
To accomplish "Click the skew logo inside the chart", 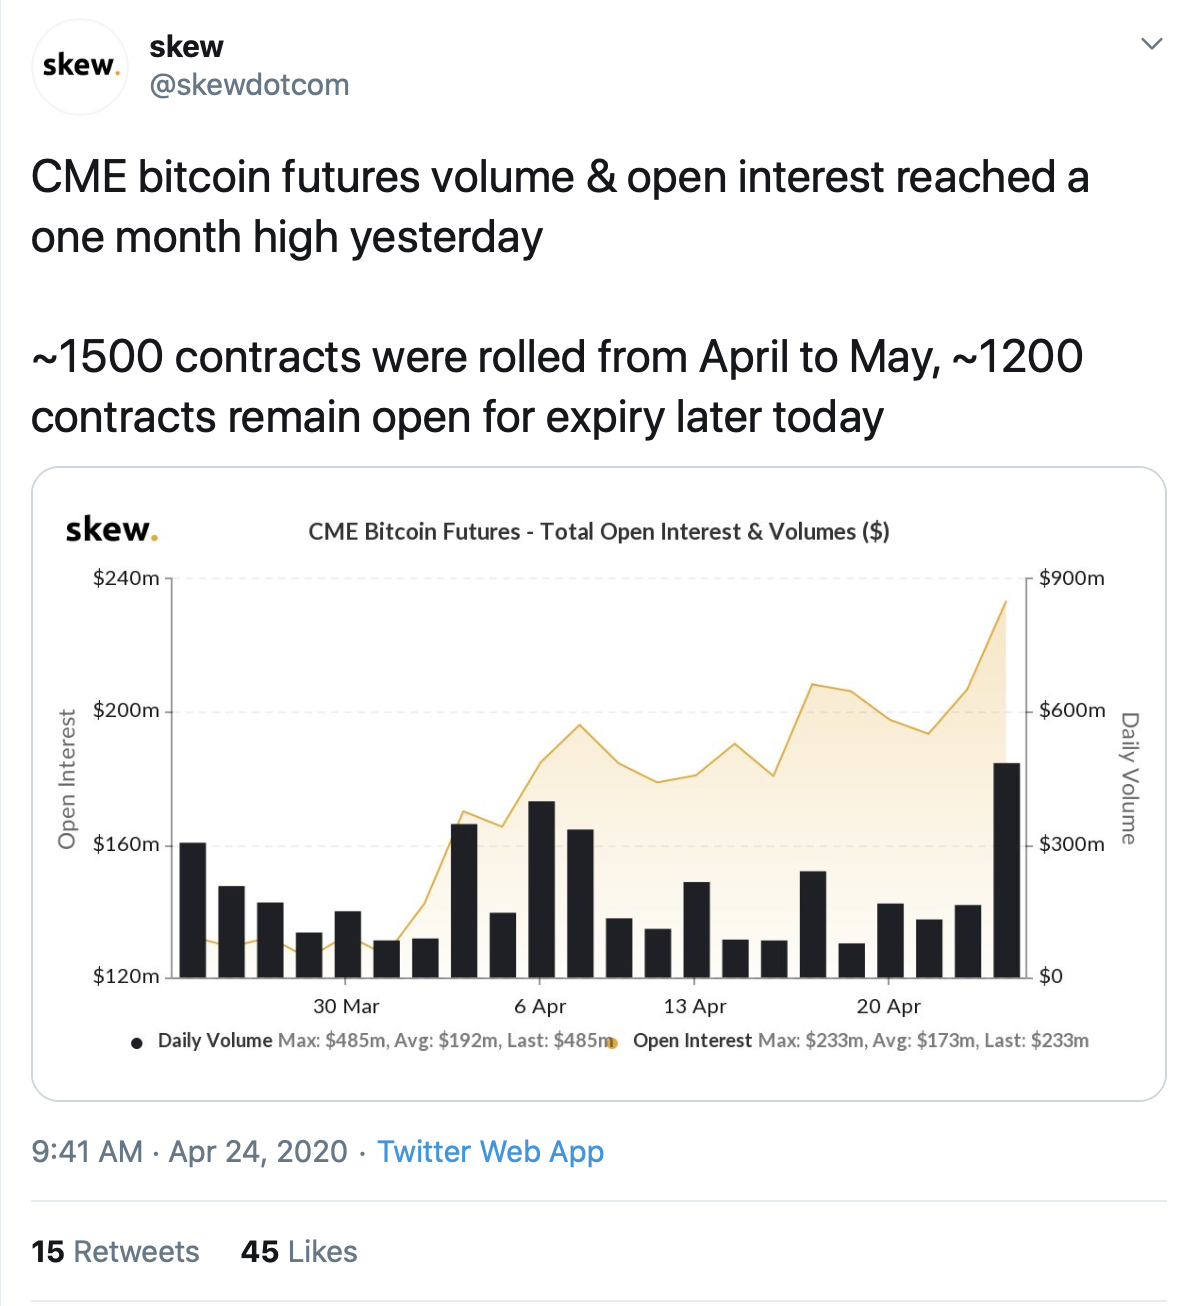I will [111, 529].
